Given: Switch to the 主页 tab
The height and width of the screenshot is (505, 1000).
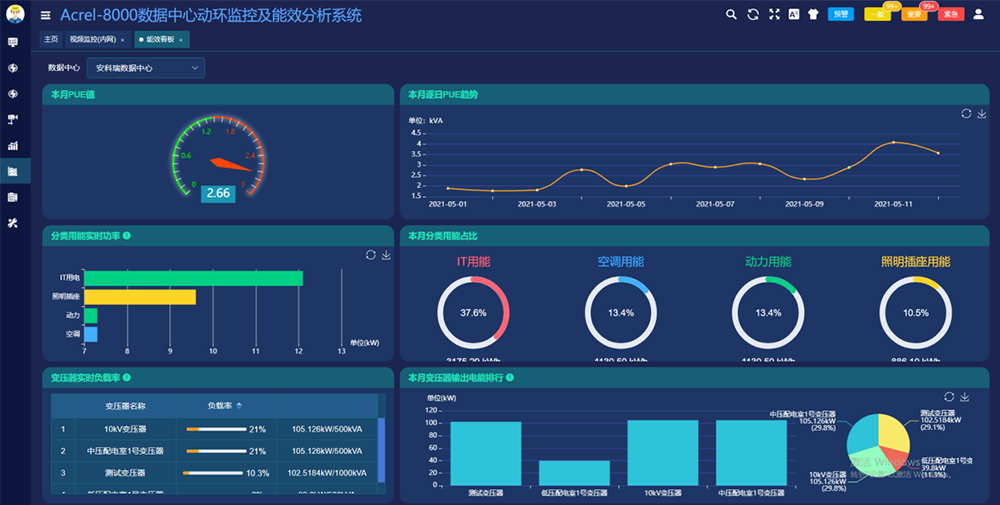Looking at the screenshot, I should [50, 39].
